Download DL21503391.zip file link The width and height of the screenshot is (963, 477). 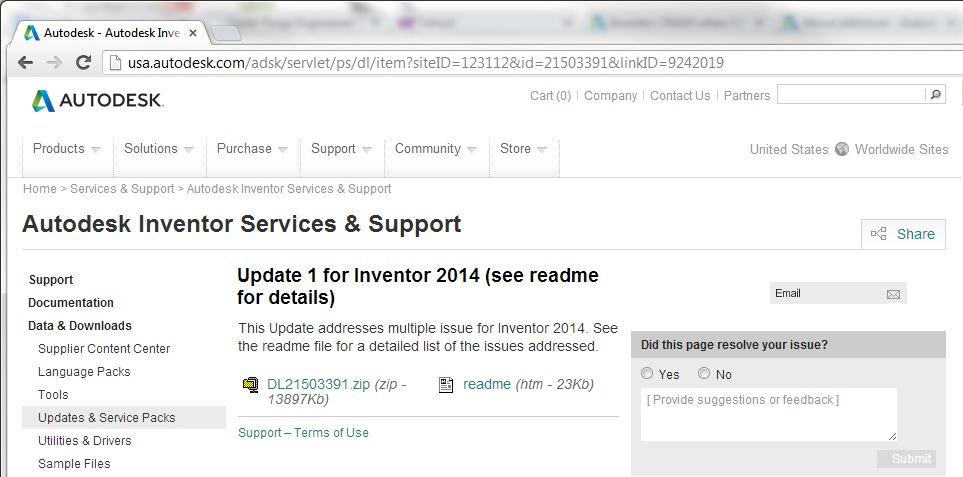[x=319, y=384]
